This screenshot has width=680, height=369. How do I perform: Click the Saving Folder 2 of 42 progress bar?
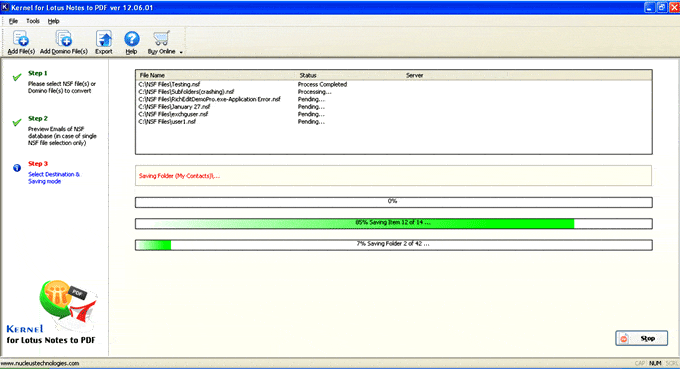pos(393,245)
